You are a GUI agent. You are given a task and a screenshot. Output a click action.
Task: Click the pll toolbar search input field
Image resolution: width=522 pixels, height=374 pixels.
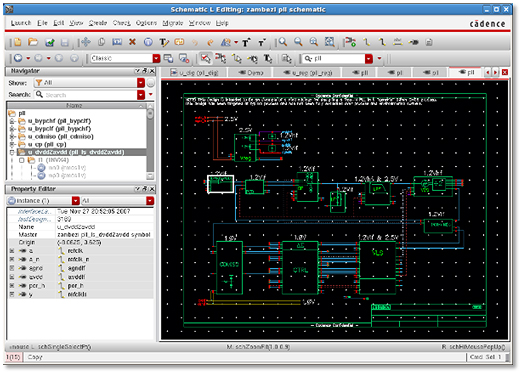pos(333,59)
